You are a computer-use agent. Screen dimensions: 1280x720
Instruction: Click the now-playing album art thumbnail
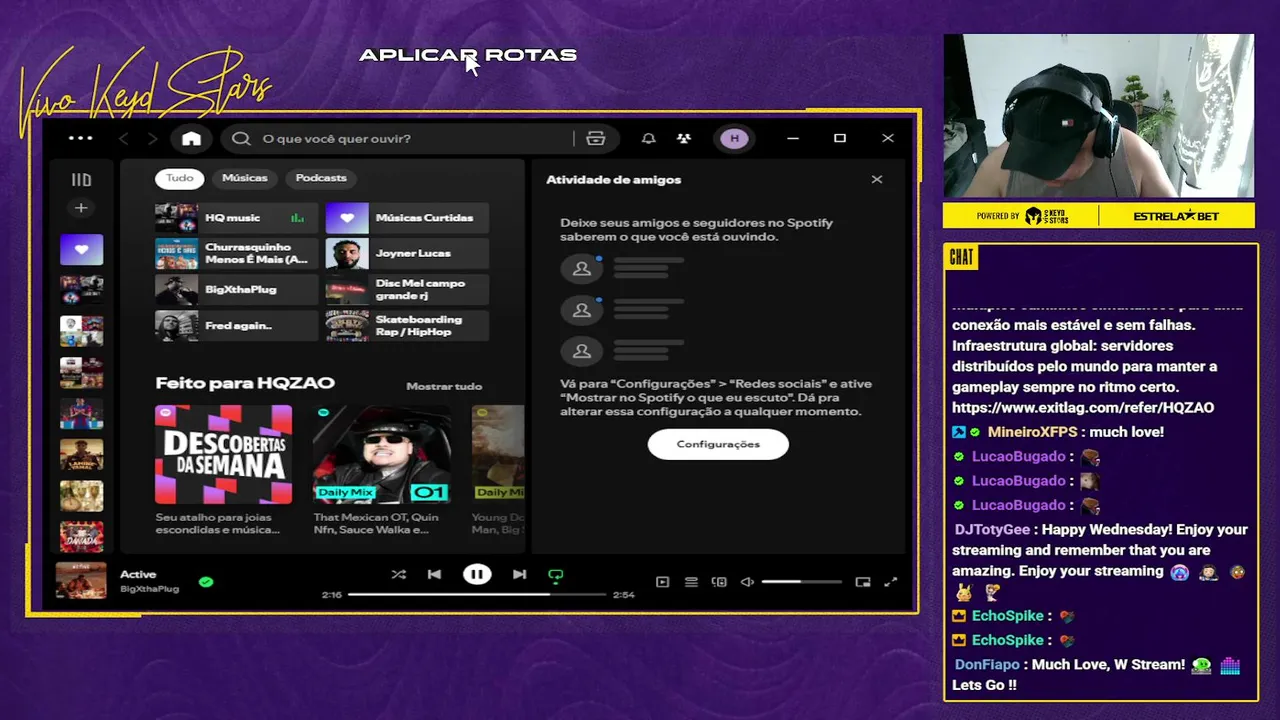81,580
